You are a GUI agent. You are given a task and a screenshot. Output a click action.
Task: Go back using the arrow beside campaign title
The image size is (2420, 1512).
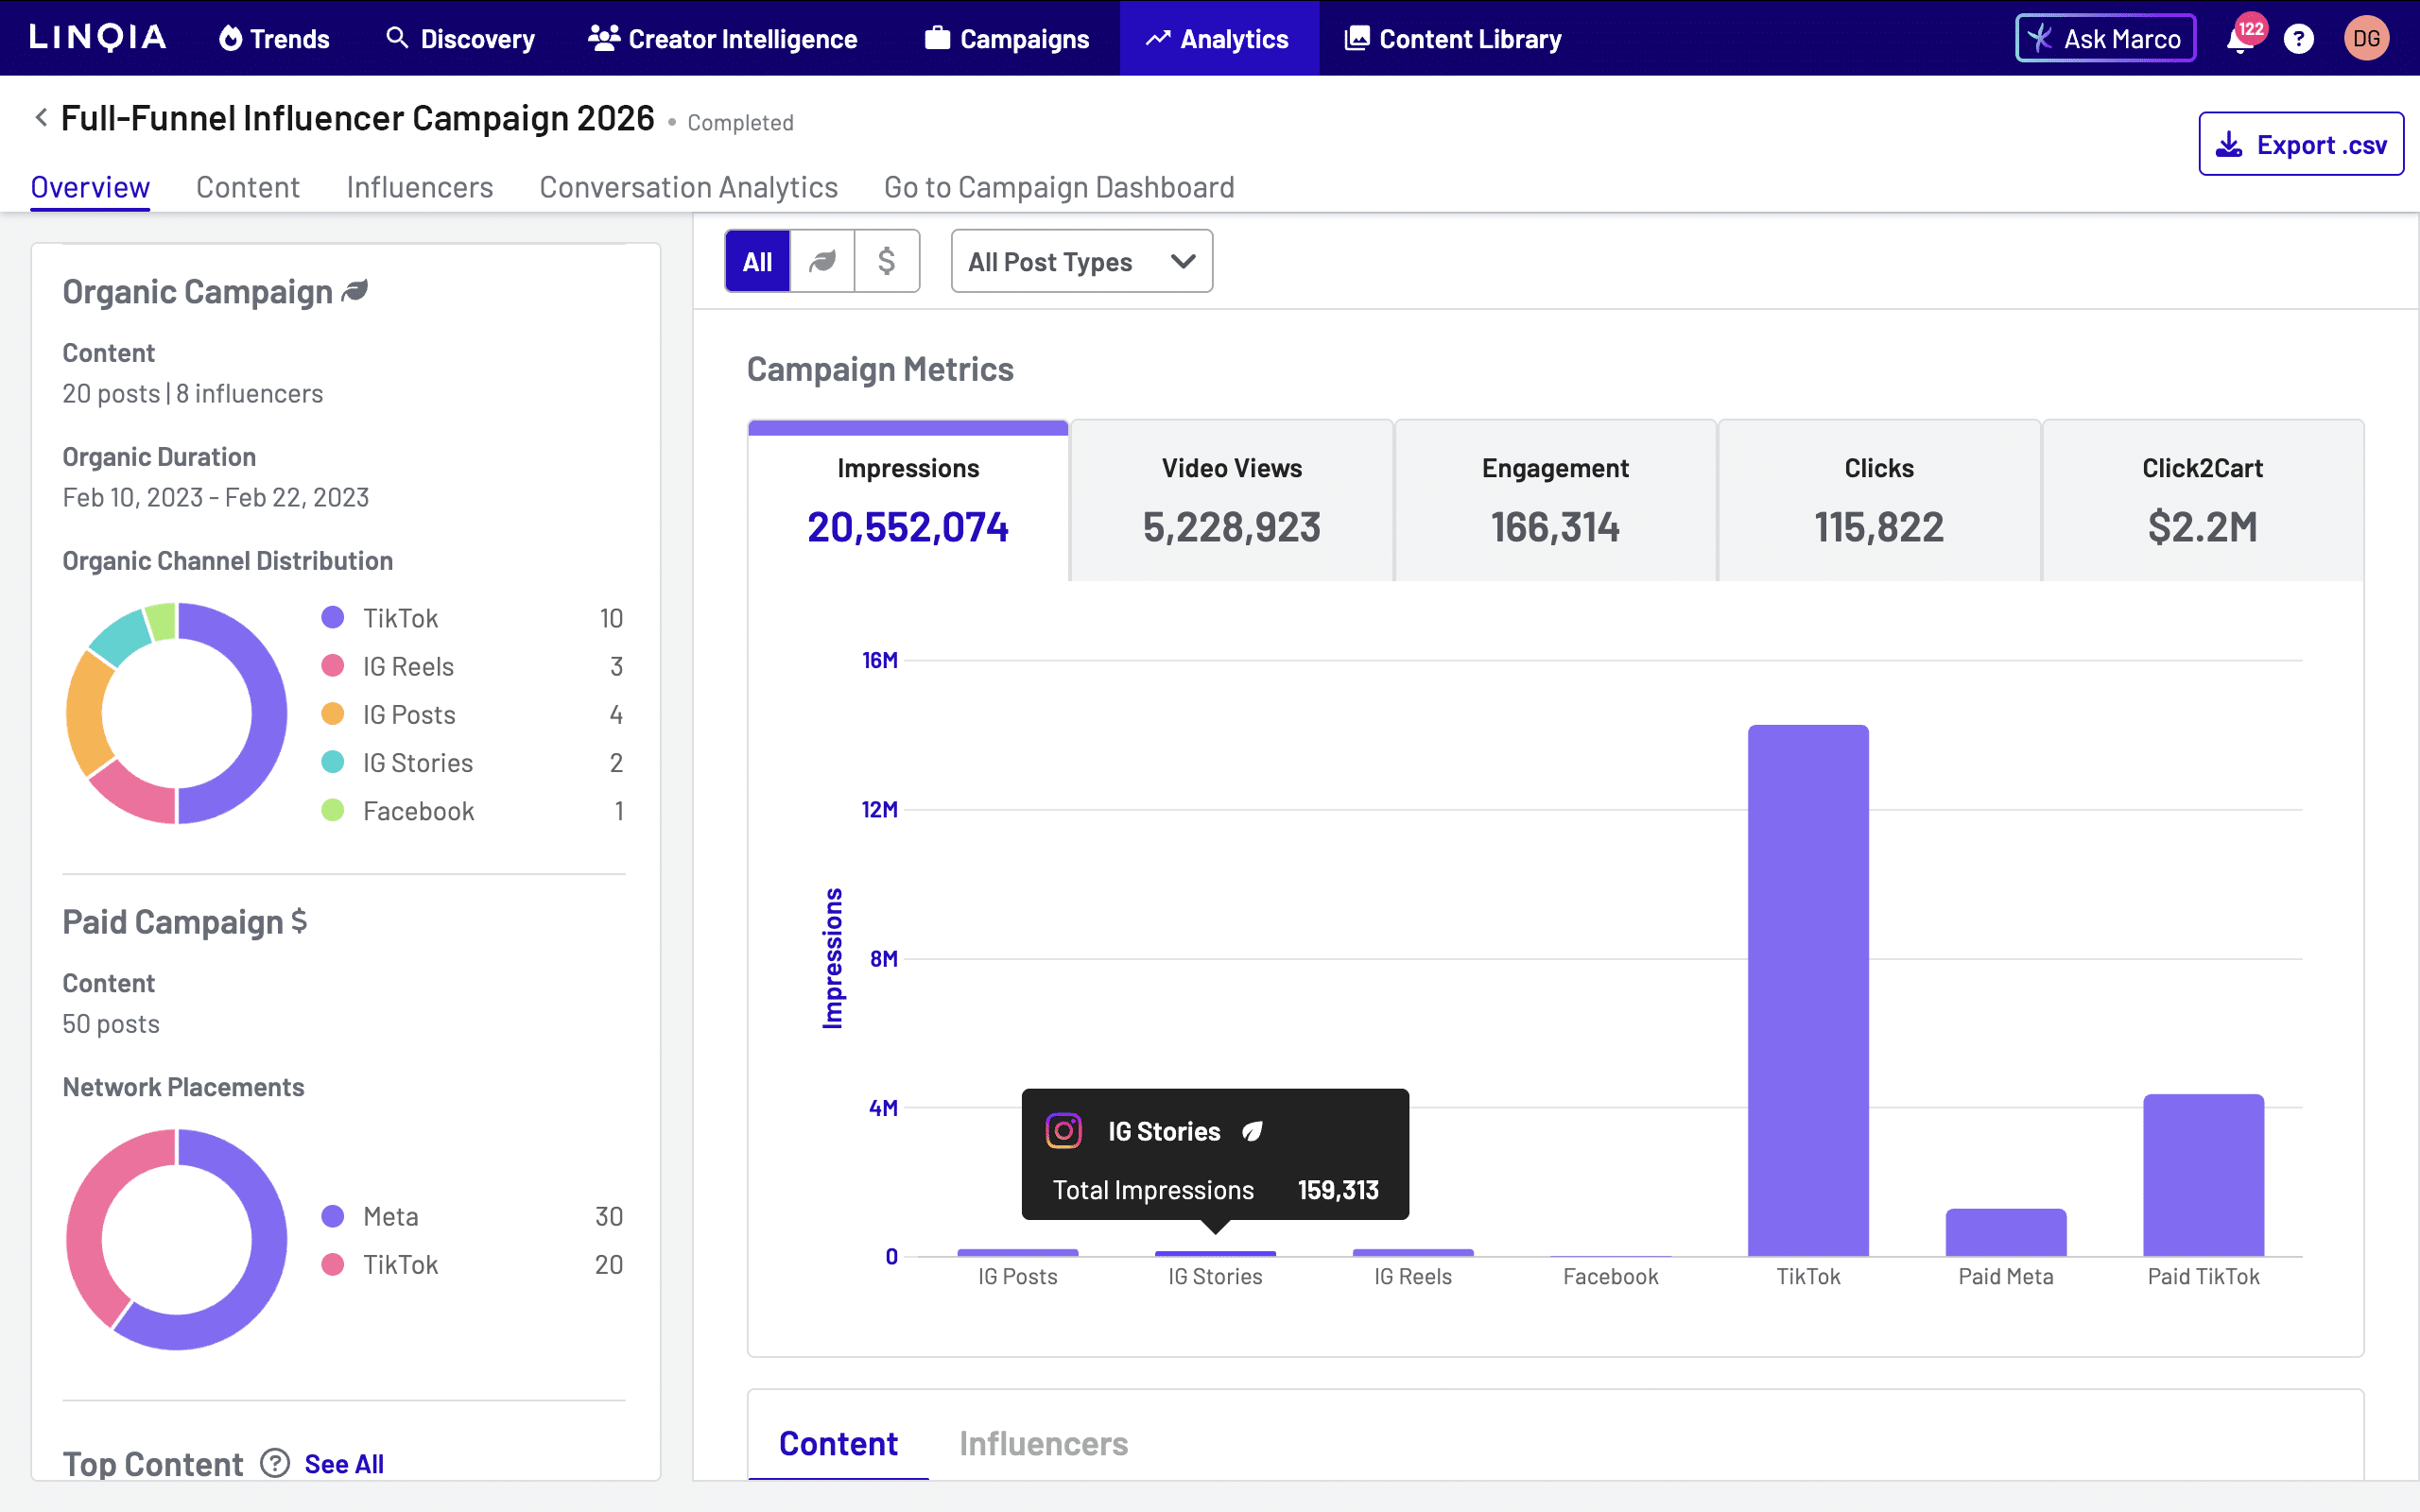(x=41, y=118)
